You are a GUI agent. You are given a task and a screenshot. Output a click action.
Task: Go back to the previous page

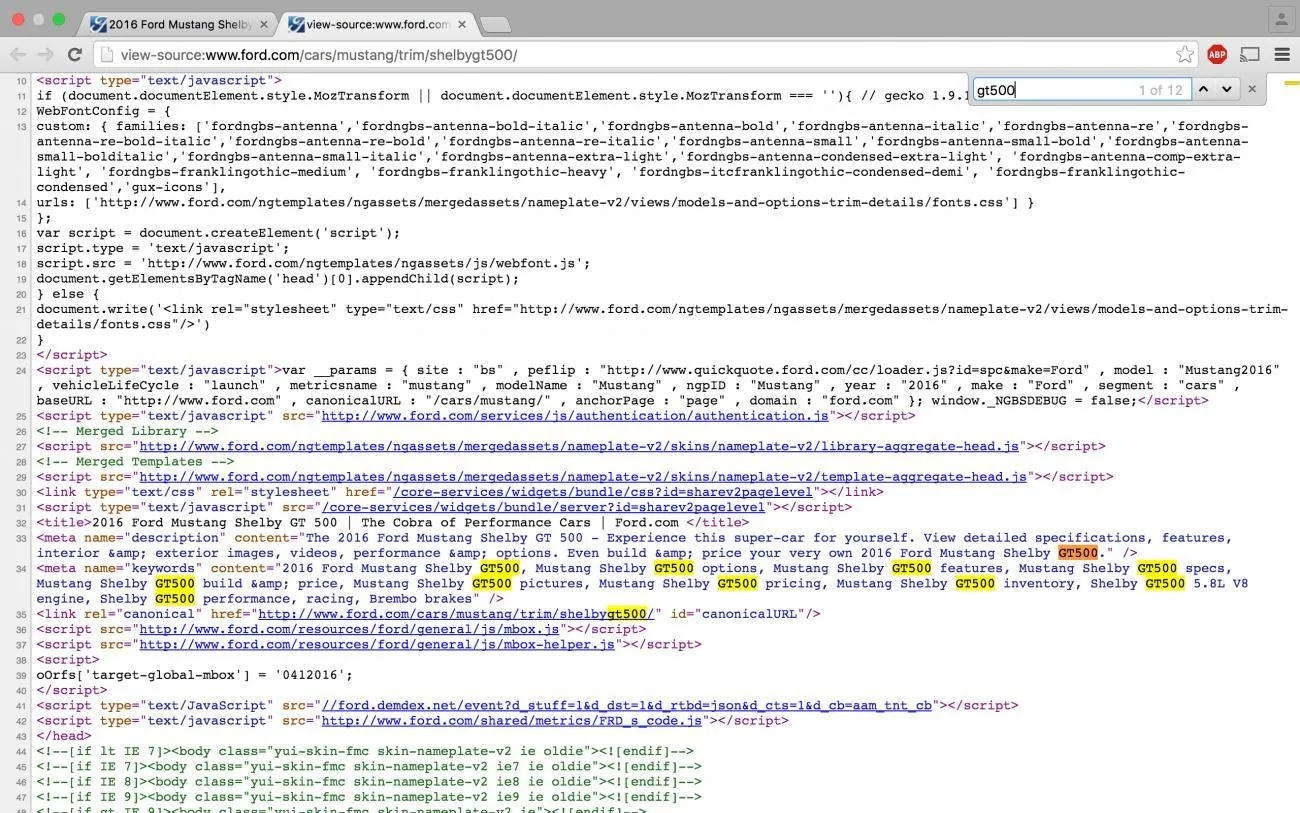click(18, 55)
